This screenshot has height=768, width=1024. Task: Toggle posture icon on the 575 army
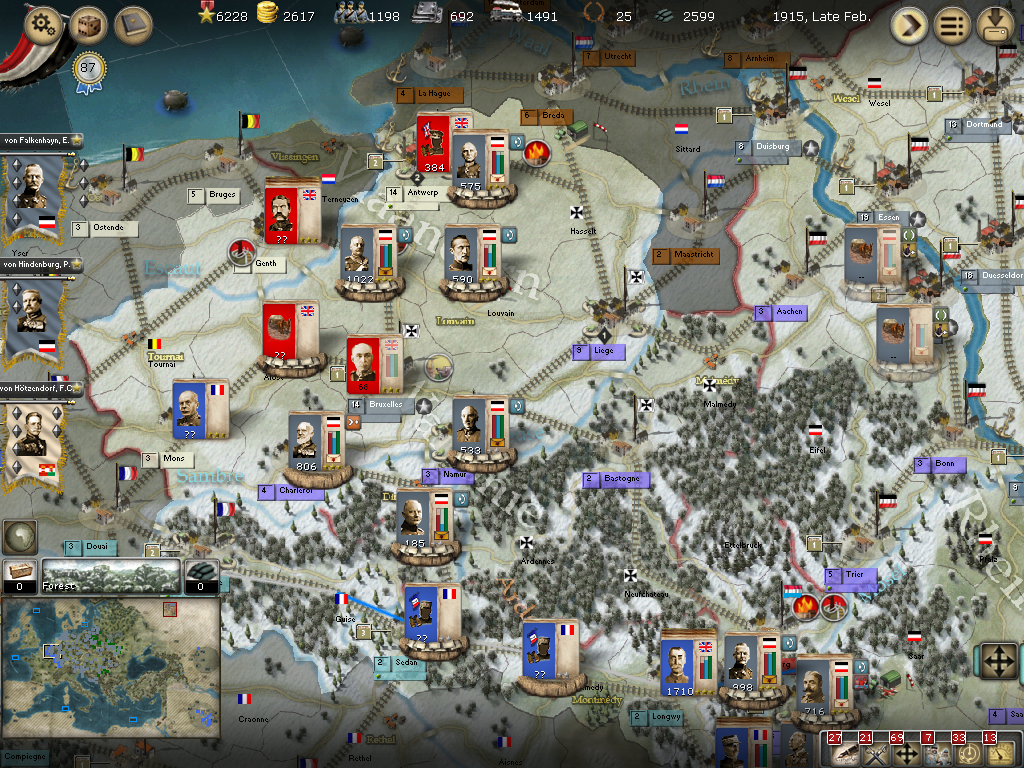point(516,144)
